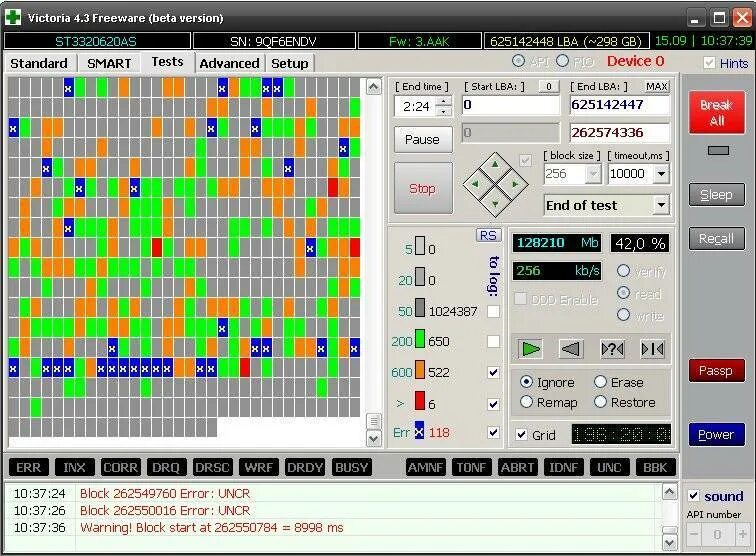Toggle the Hints checkbox
756x556 pixels.
(x=709, y=63)
